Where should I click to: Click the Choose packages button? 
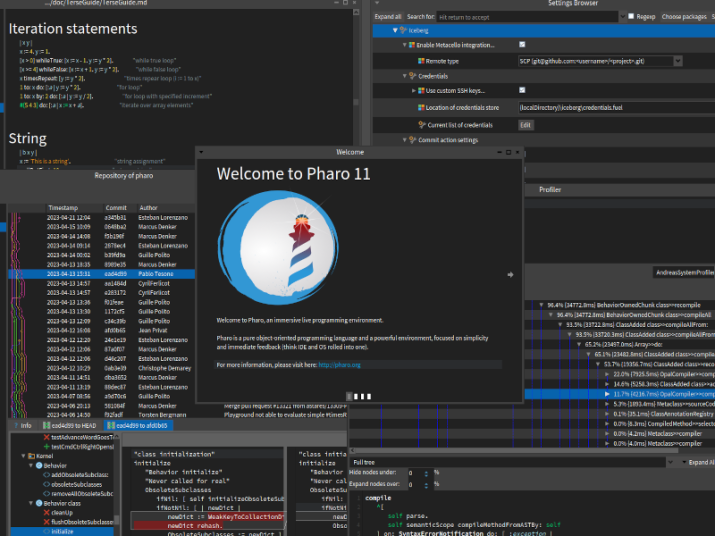684,16
